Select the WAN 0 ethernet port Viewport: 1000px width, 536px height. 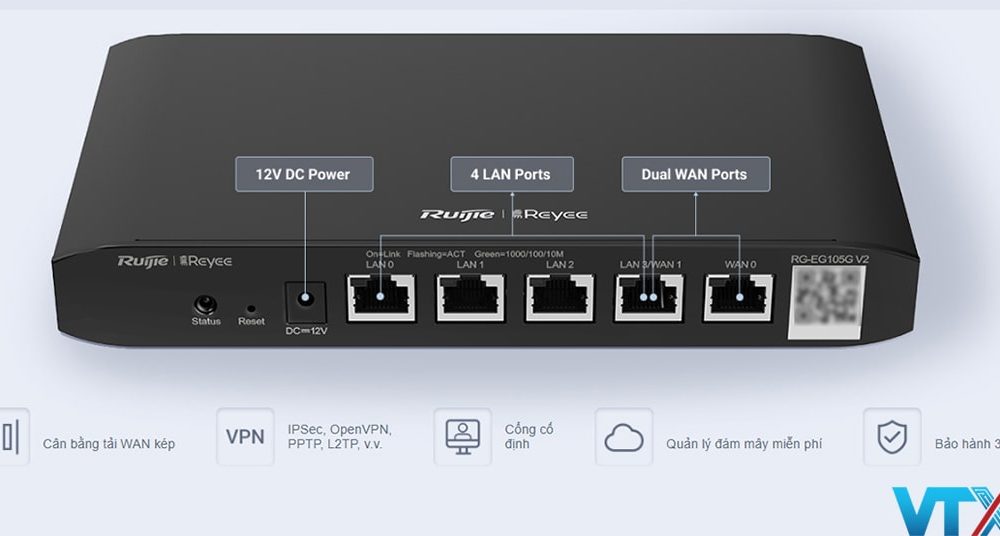pyautogui.click(x=738, y=298)
